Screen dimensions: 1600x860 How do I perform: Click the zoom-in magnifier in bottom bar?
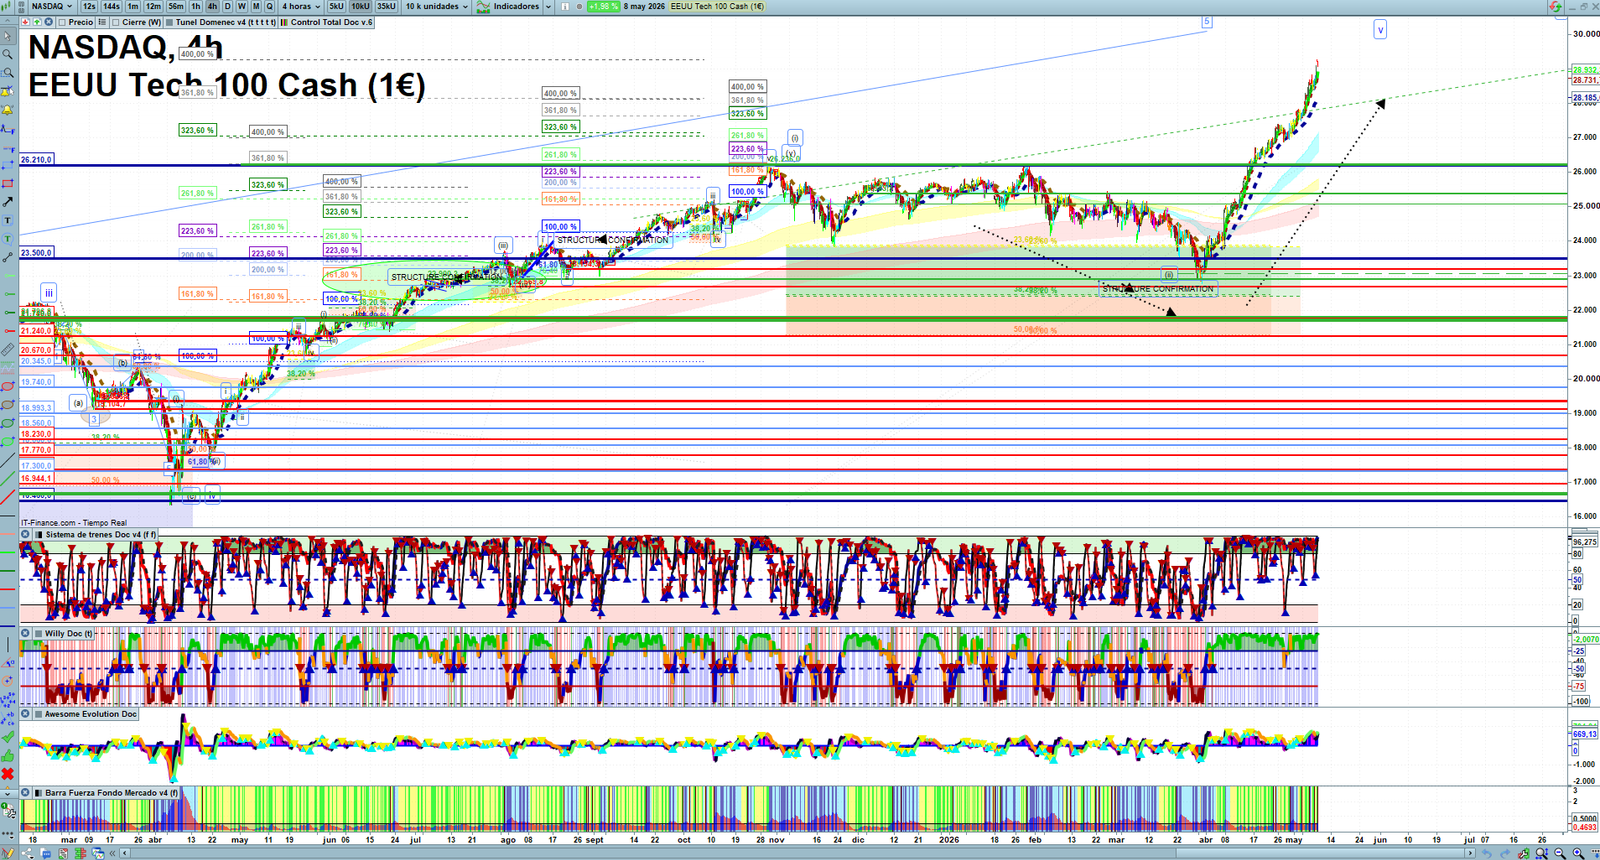(x=1578, y=853)
